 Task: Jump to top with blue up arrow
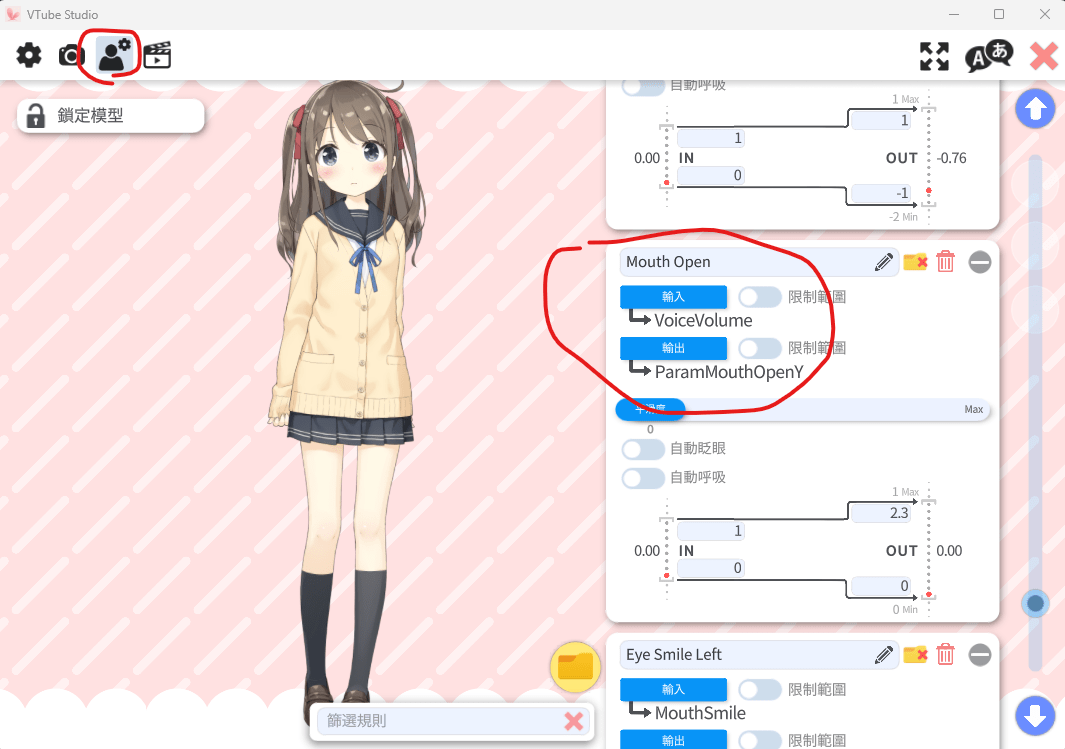click(x=1035, y=109)
